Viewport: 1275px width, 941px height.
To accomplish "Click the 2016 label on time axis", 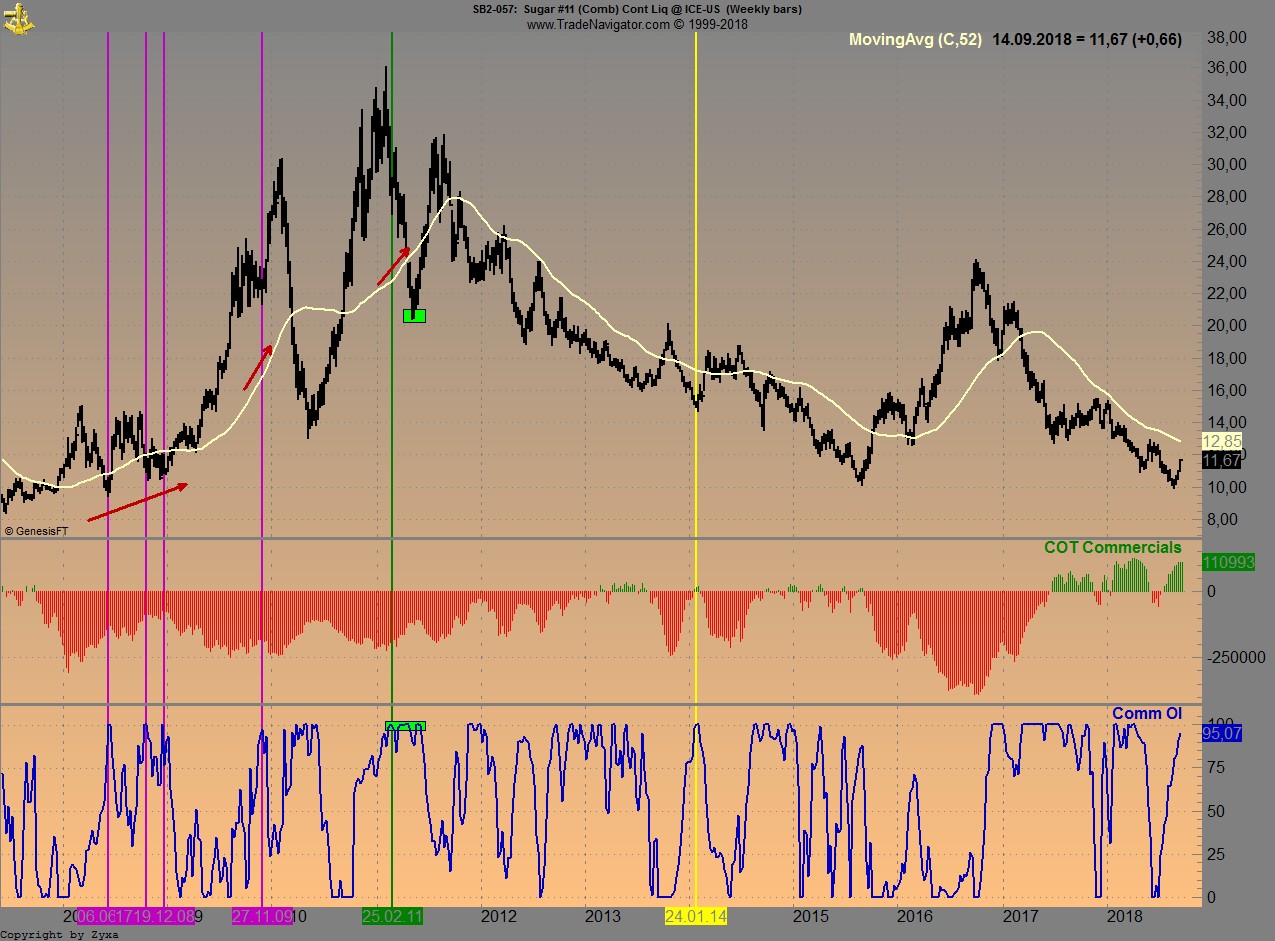I will (x=915, y=916).
